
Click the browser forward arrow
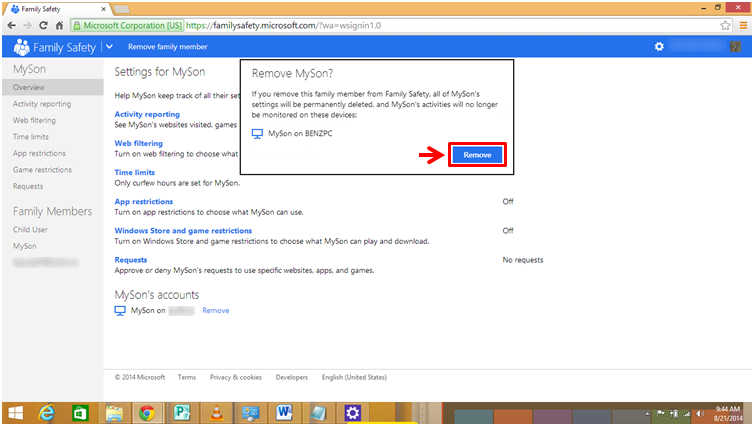click(27, 25)
